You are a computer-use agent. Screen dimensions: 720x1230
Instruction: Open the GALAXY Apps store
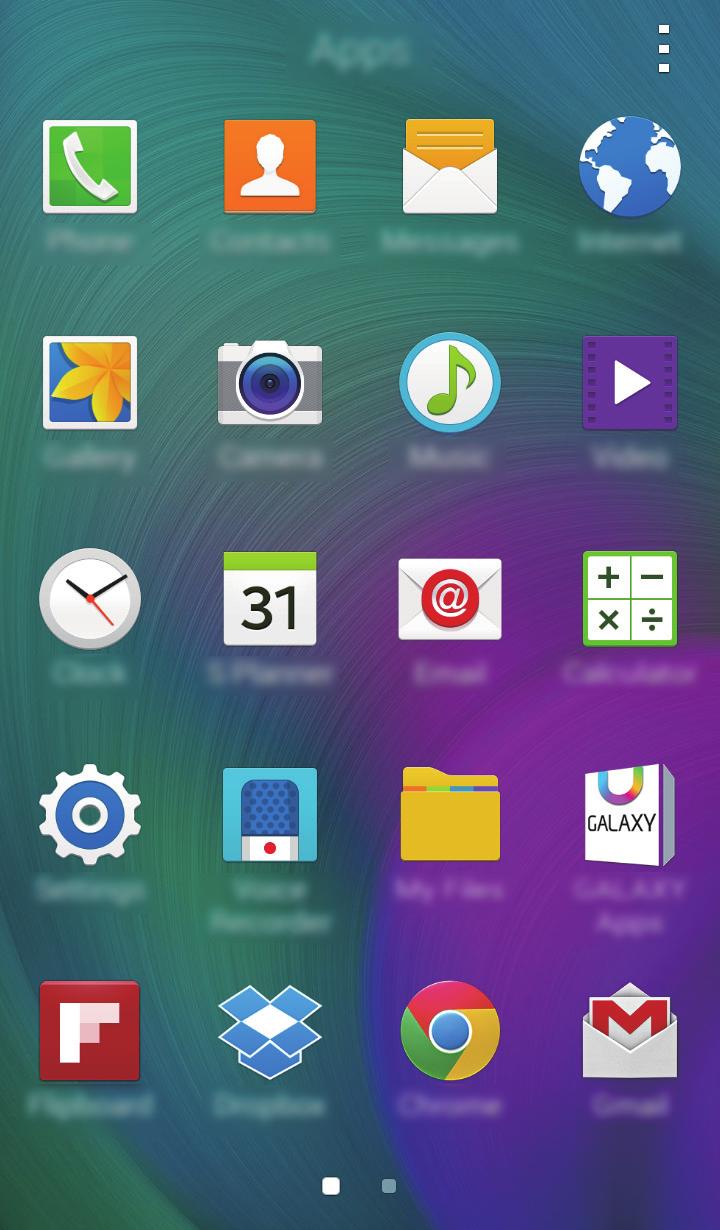click(x=630, y=814)
